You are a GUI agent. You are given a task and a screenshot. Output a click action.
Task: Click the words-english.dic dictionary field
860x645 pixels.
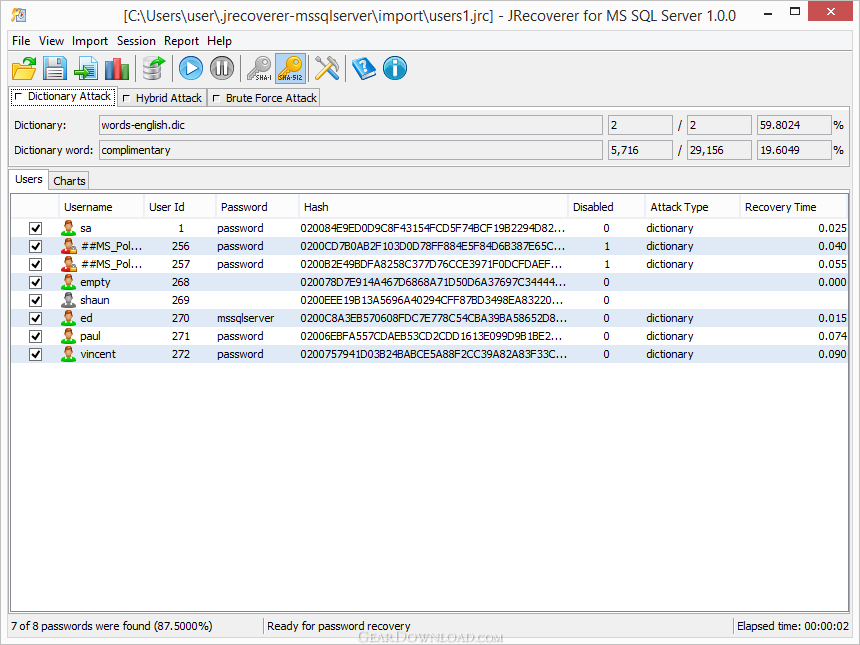click(x=351, y=125)
